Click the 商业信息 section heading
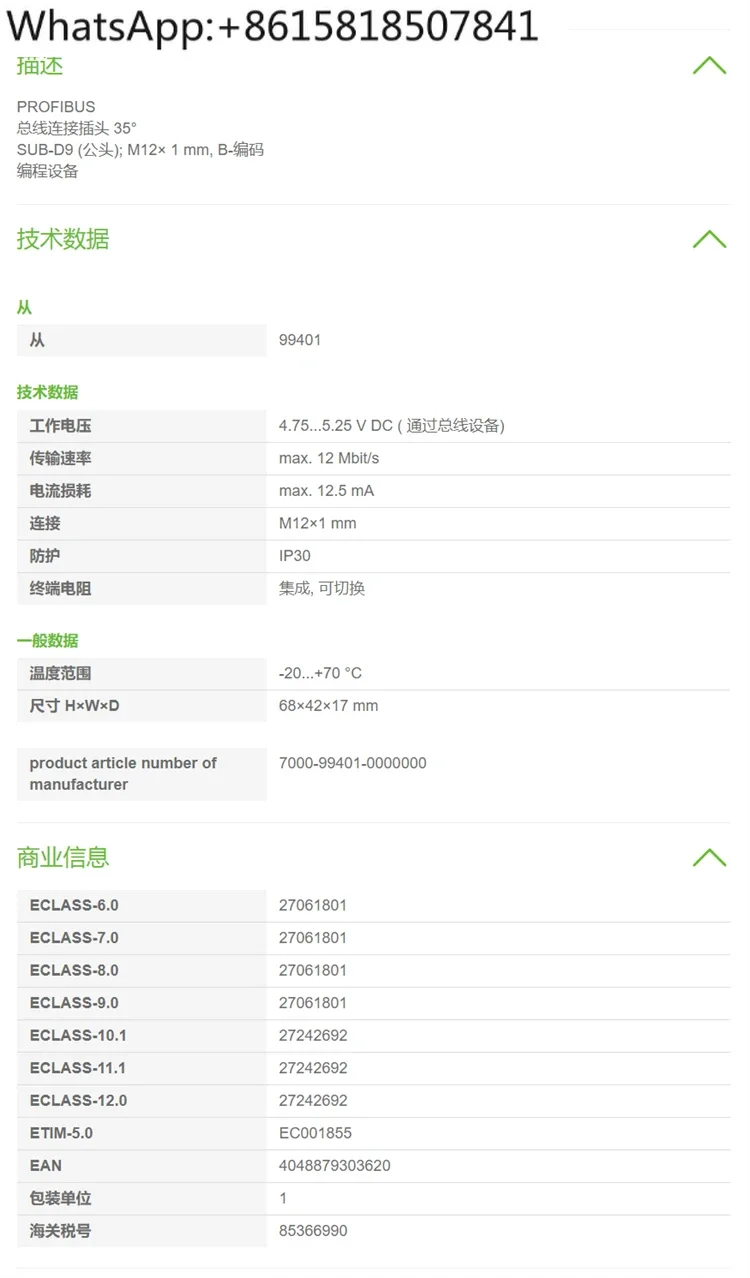 point(63,857)
